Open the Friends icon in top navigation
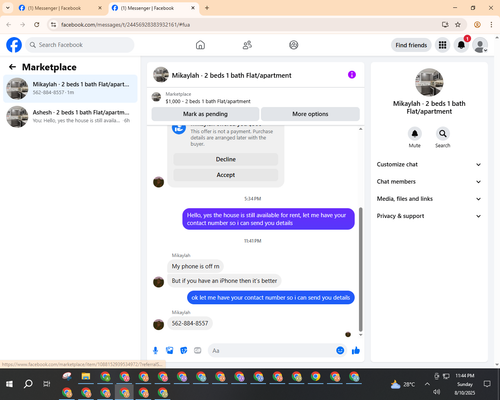The image size is (500, 400). [x=247, y=45]
